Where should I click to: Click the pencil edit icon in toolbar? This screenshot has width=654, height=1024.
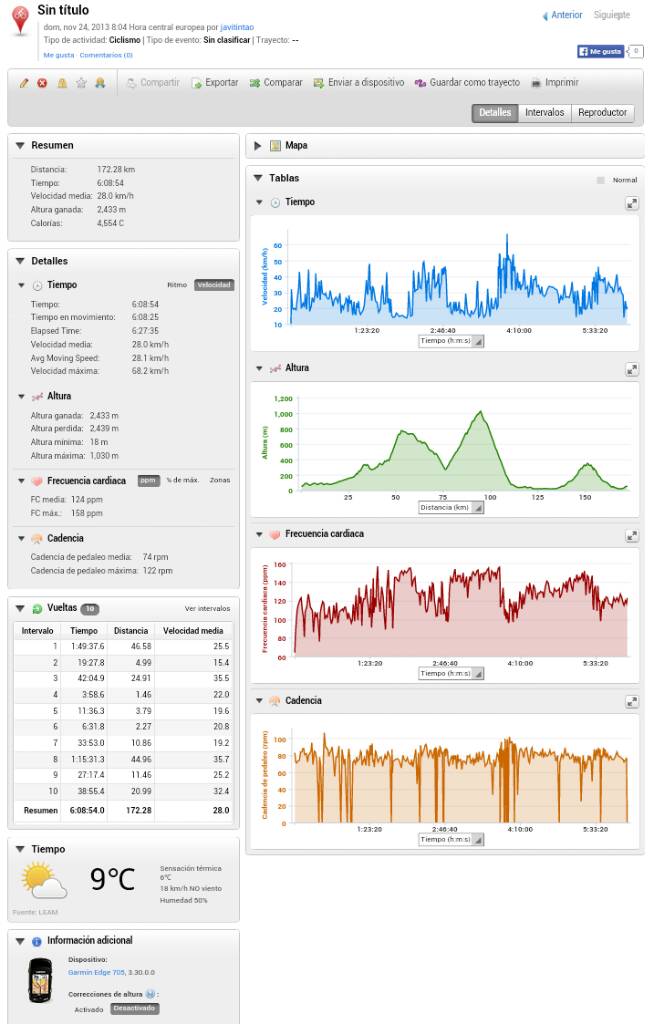(24, 83)
